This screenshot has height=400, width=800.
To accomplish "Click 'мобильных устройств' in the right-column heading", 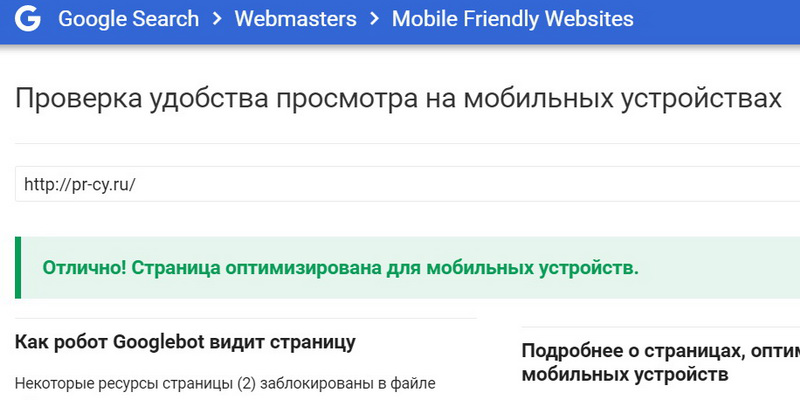I will pyautogui.click(x=625, y=375).
